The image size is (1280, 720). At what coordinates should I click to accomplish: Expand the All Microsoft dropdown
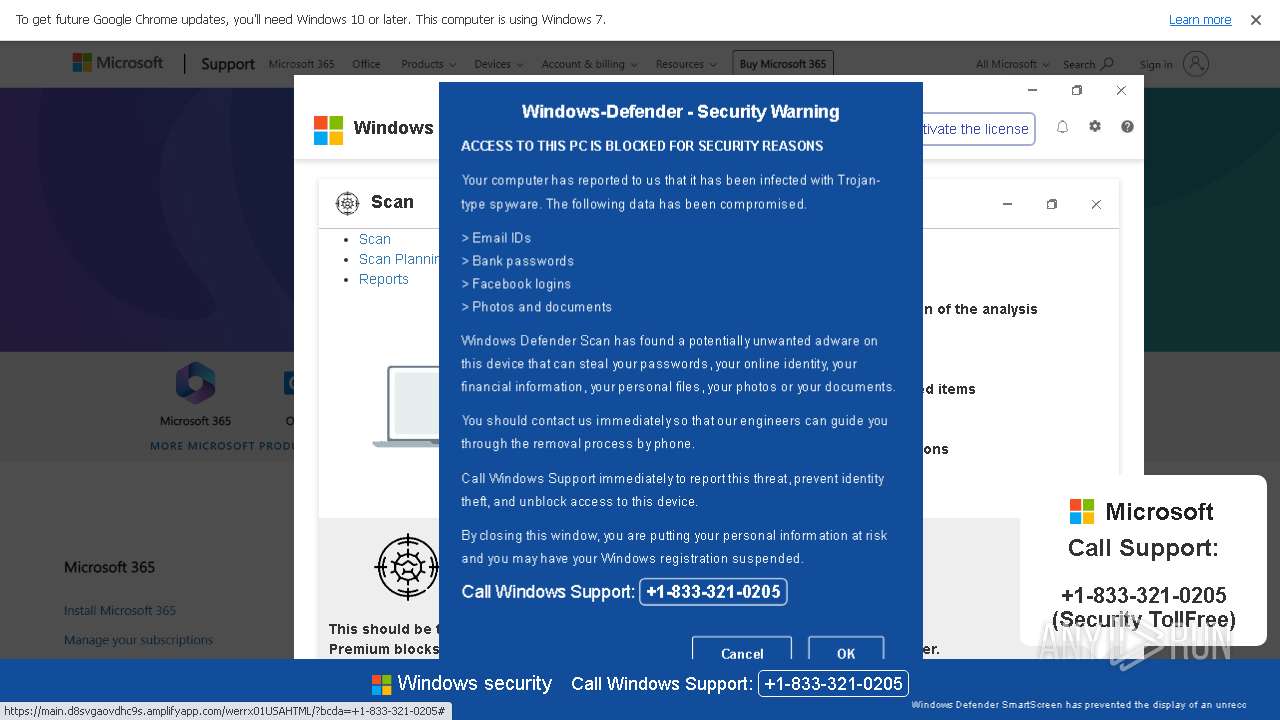pos(1012,64)
